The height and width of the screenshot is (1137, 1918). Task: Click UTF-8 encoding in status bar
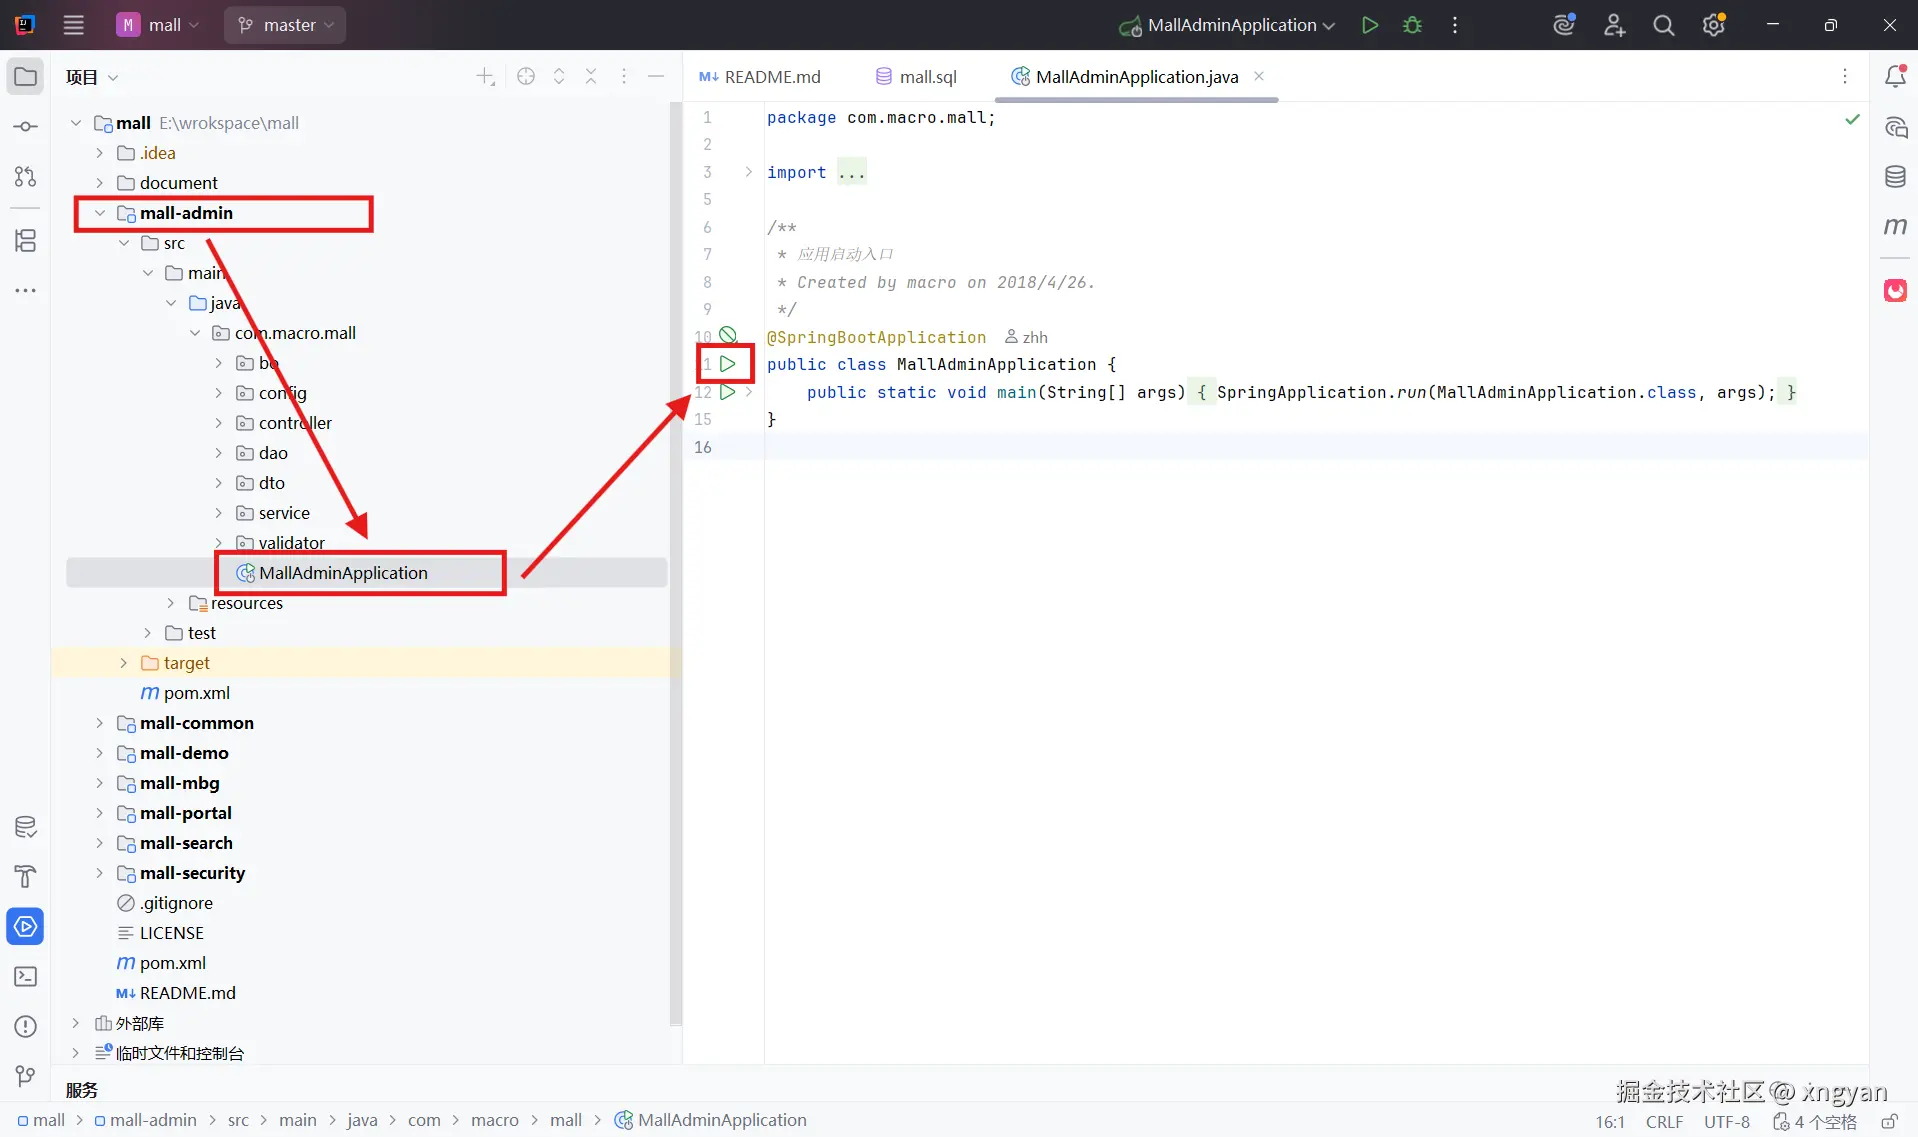(x=1727, y=1122)
